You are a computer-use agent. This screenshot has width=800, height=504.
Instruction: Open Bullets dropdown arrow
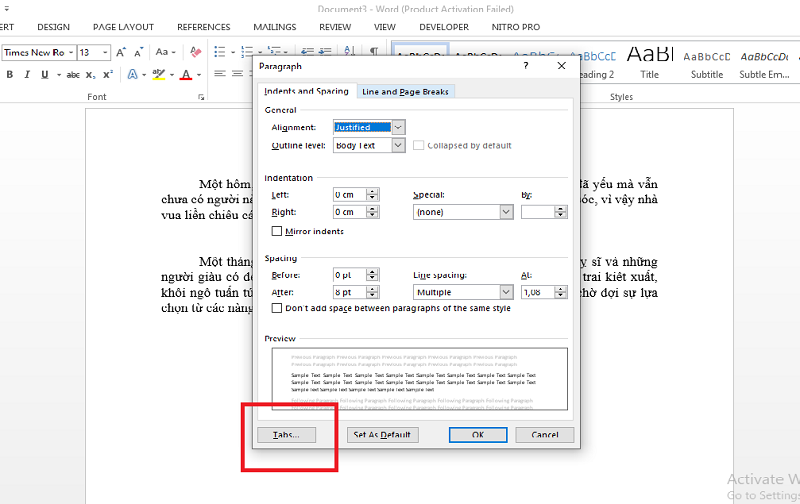(233, 52)
